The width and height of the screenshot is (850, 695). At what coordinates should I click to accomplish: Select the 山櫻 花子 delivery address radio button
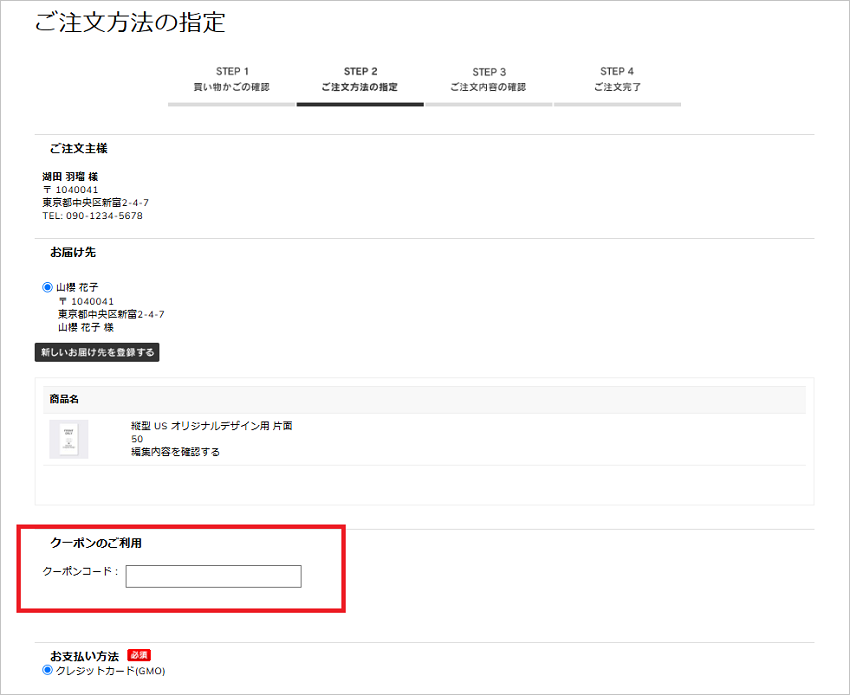pos(48,287)
